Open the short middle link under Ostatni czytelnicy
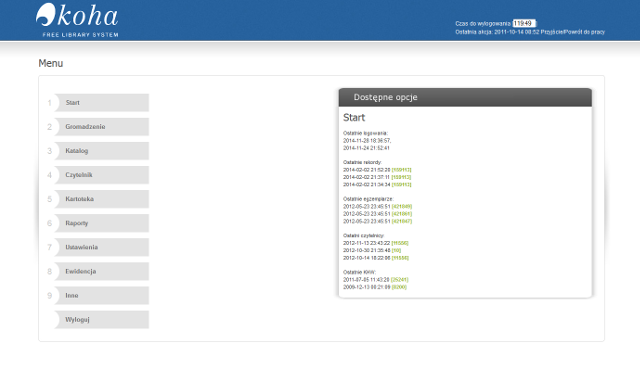 pyautogui.click(x=396, y=250)
